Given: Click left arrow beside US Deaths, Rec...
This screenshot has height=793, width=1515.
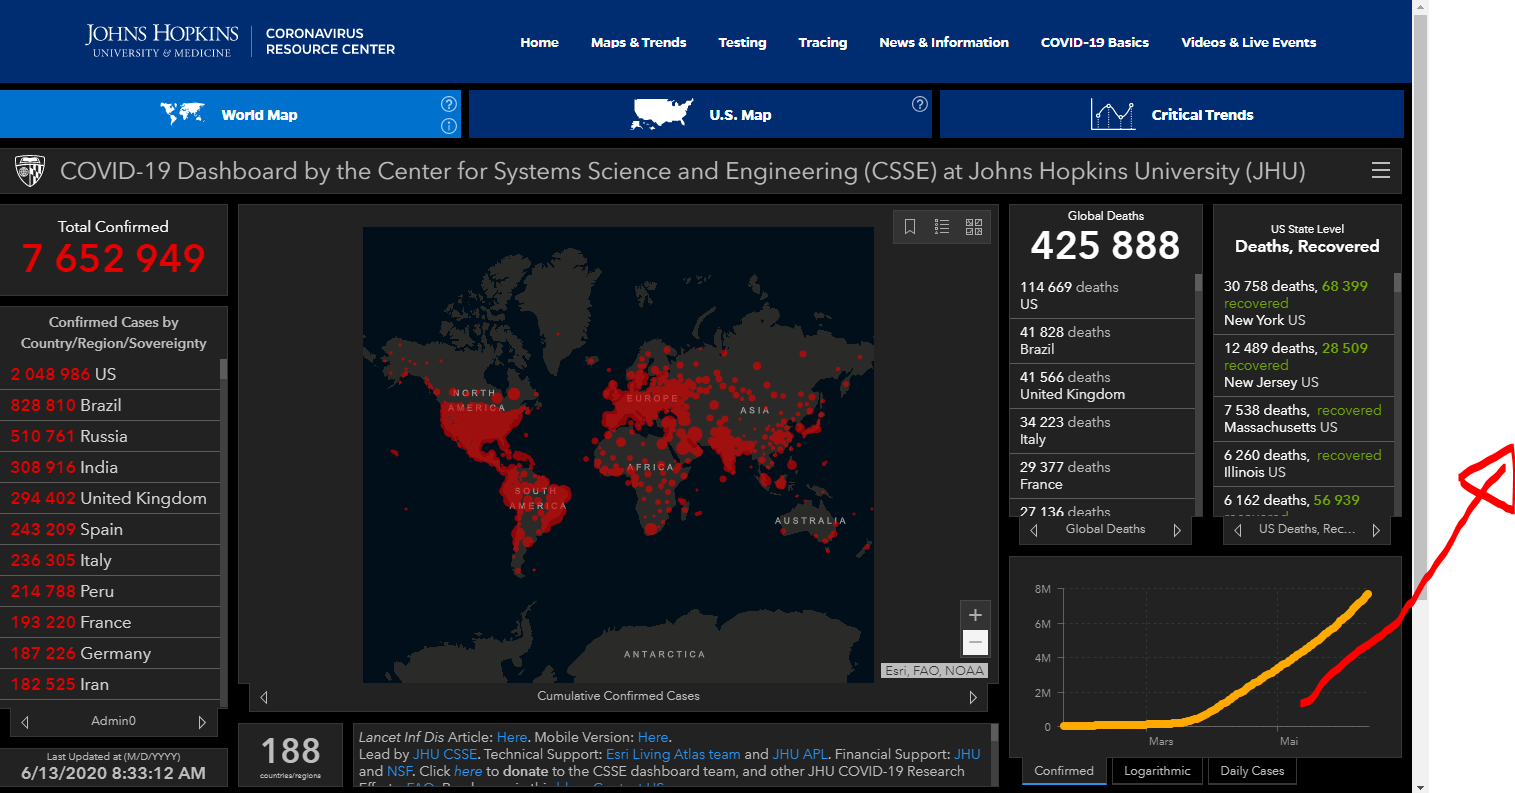Looking at the screenshot, I should (x=1238, y=530).
